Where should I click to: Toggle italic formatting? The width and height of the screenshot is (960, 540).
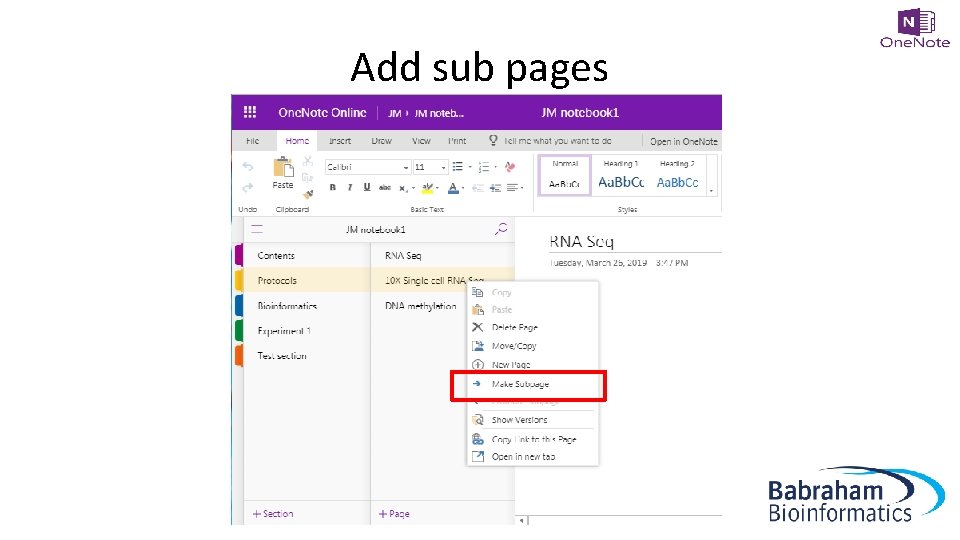pyautogui.click(x=350, y=187)
